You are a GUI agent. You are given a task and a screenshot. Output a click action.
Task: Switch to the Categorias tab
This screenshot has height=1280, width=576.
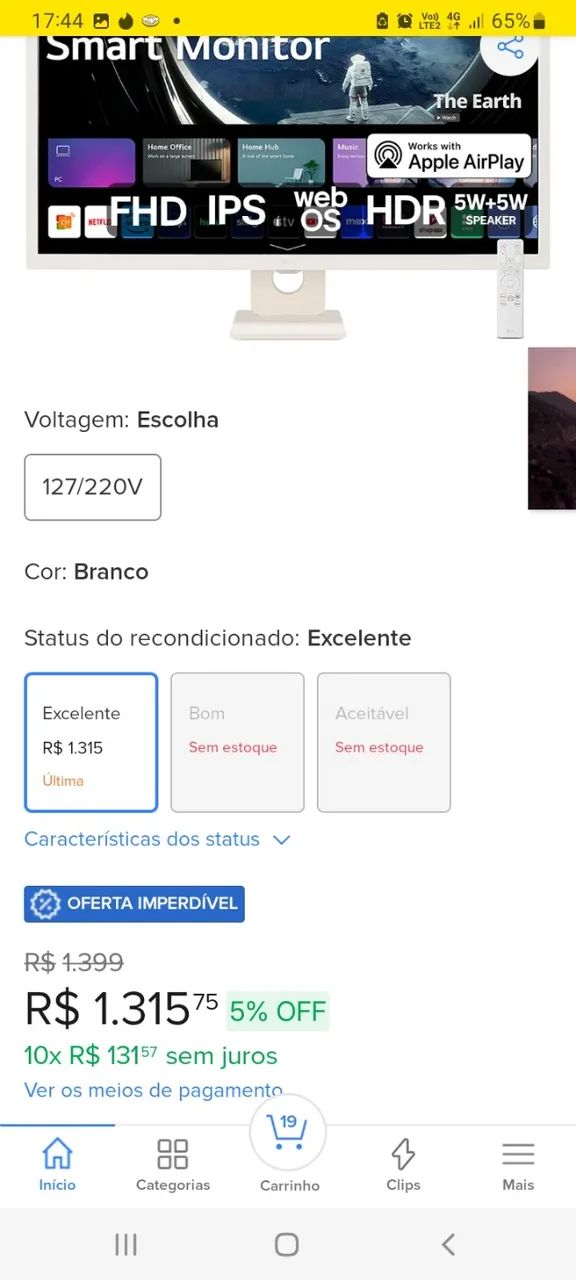click(x=172, y=1166)
